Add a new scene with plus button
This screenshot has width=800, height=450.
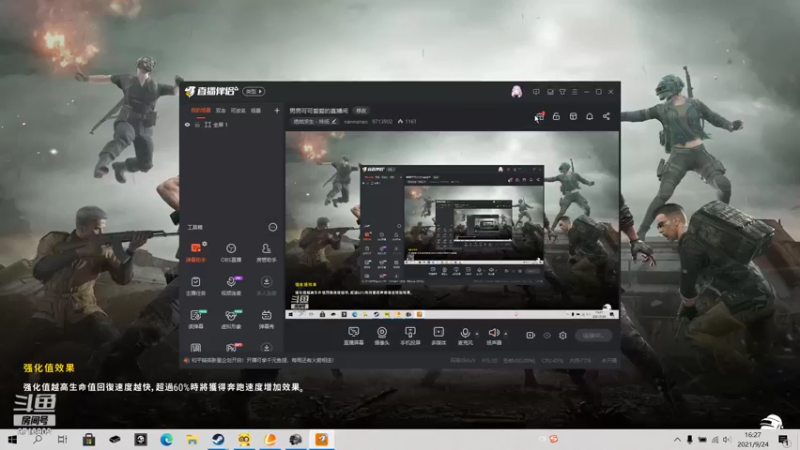click(277, 110)
